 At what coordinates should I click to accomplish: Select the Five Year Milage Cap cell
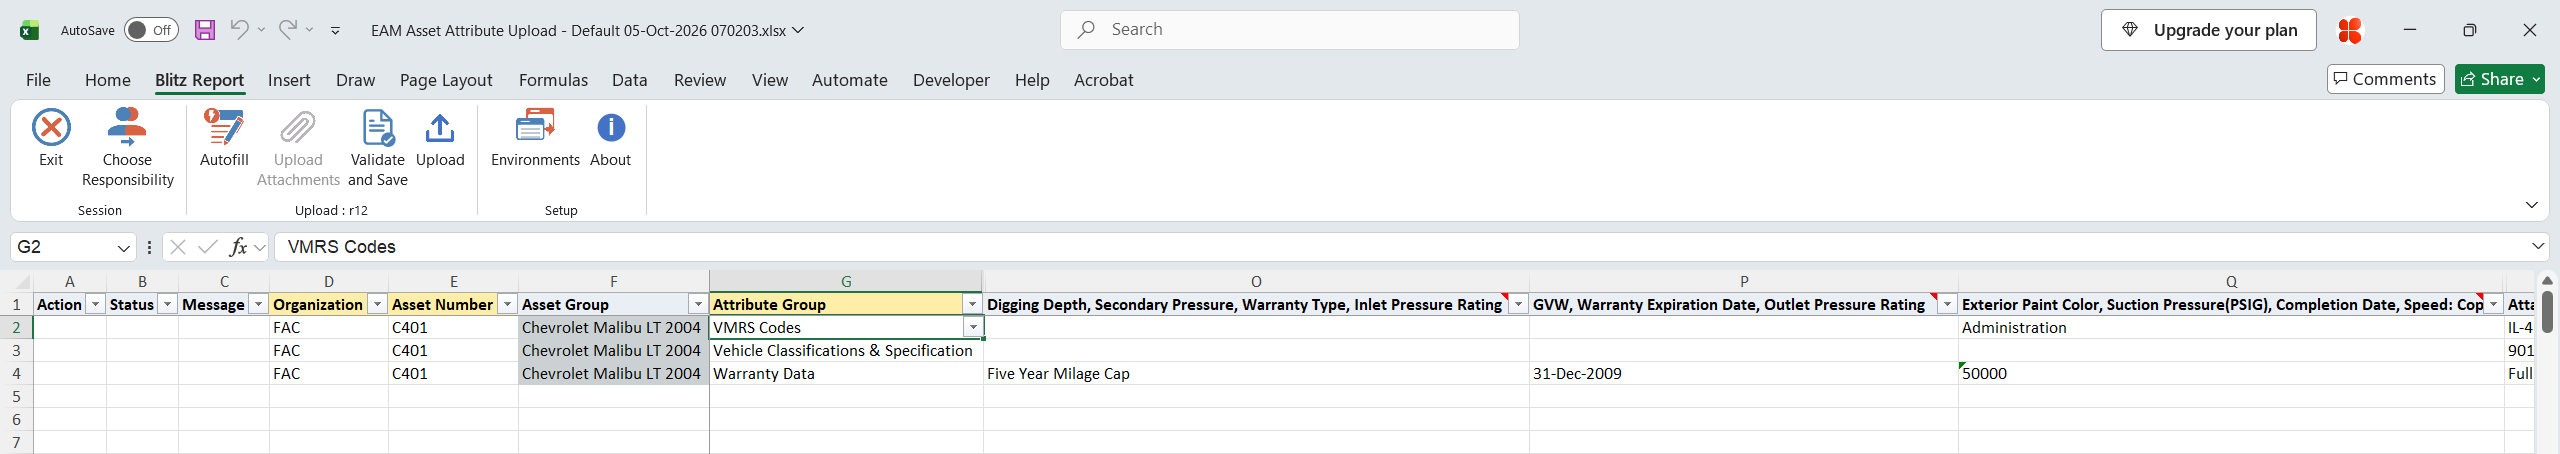click(x=1256, y=373)
